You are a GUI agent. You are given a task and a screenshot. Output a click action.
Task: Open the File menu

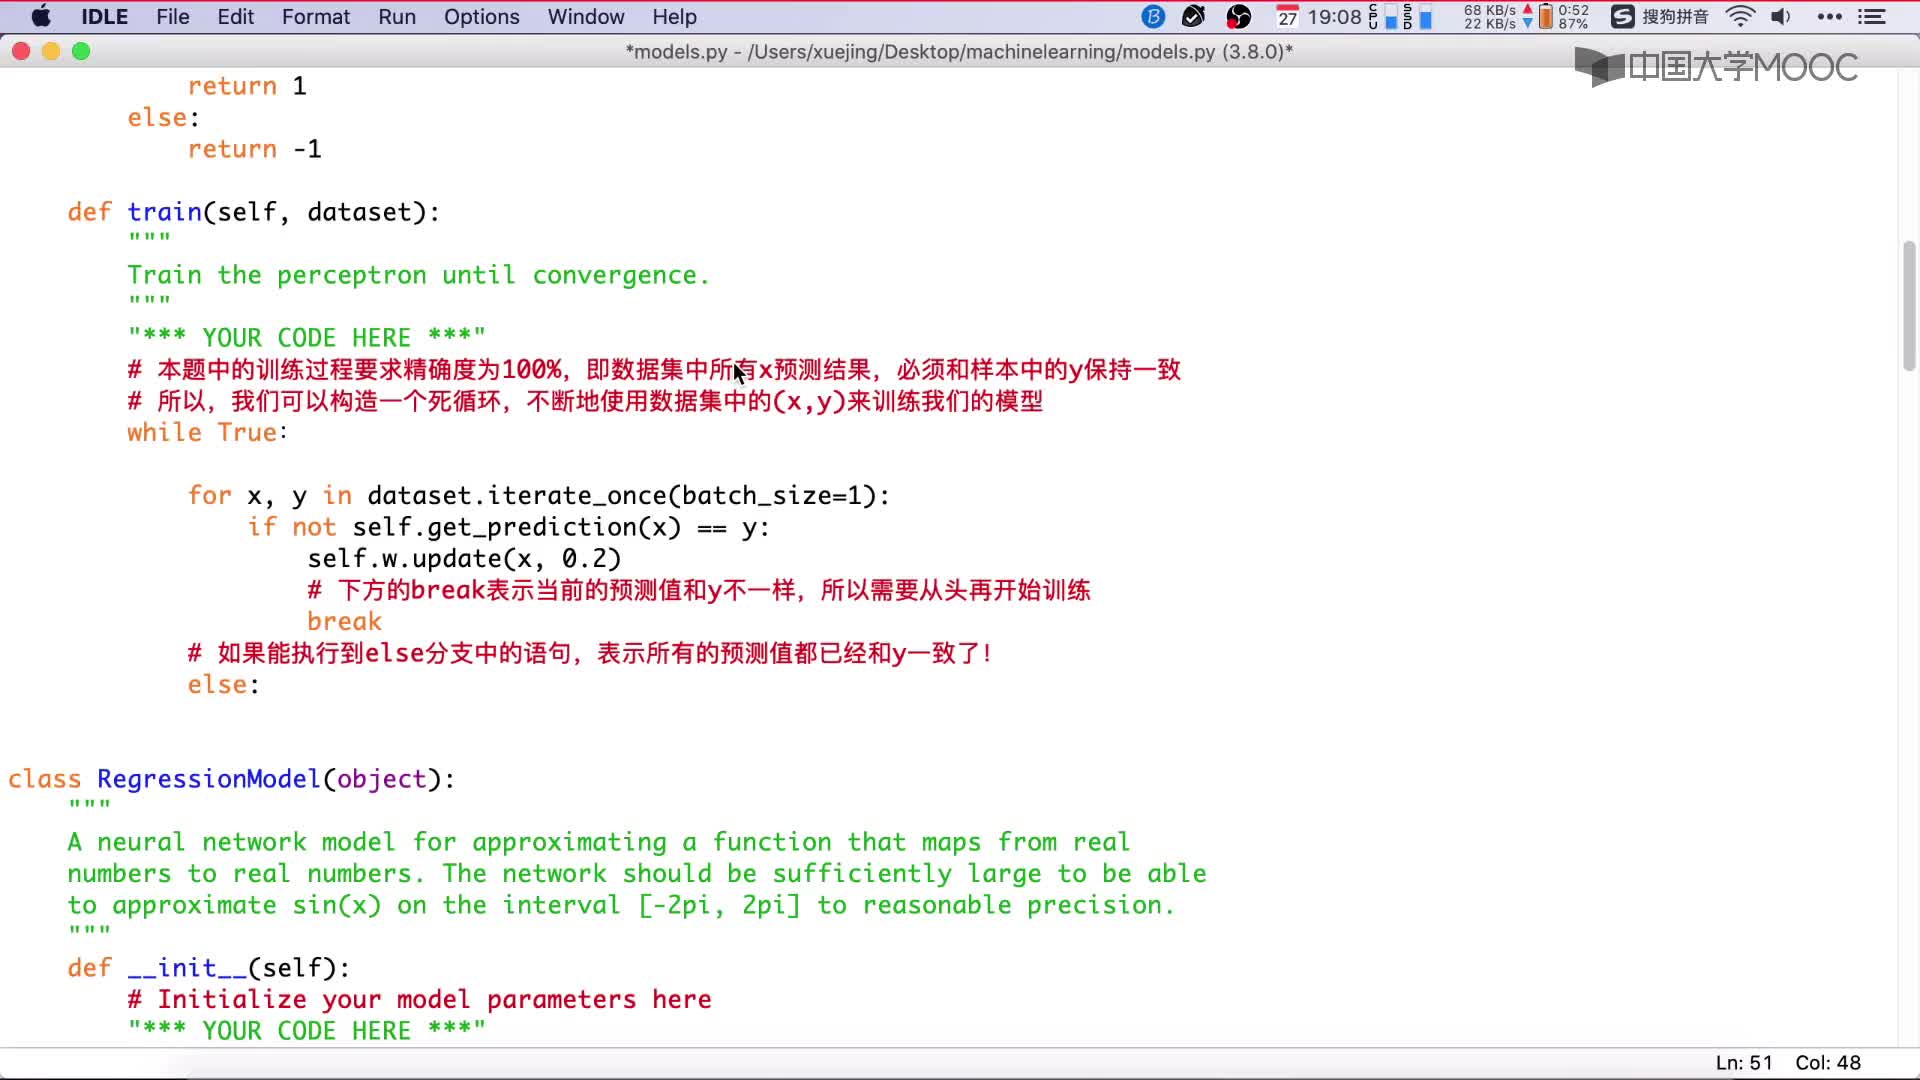click(x=172, y=17)
